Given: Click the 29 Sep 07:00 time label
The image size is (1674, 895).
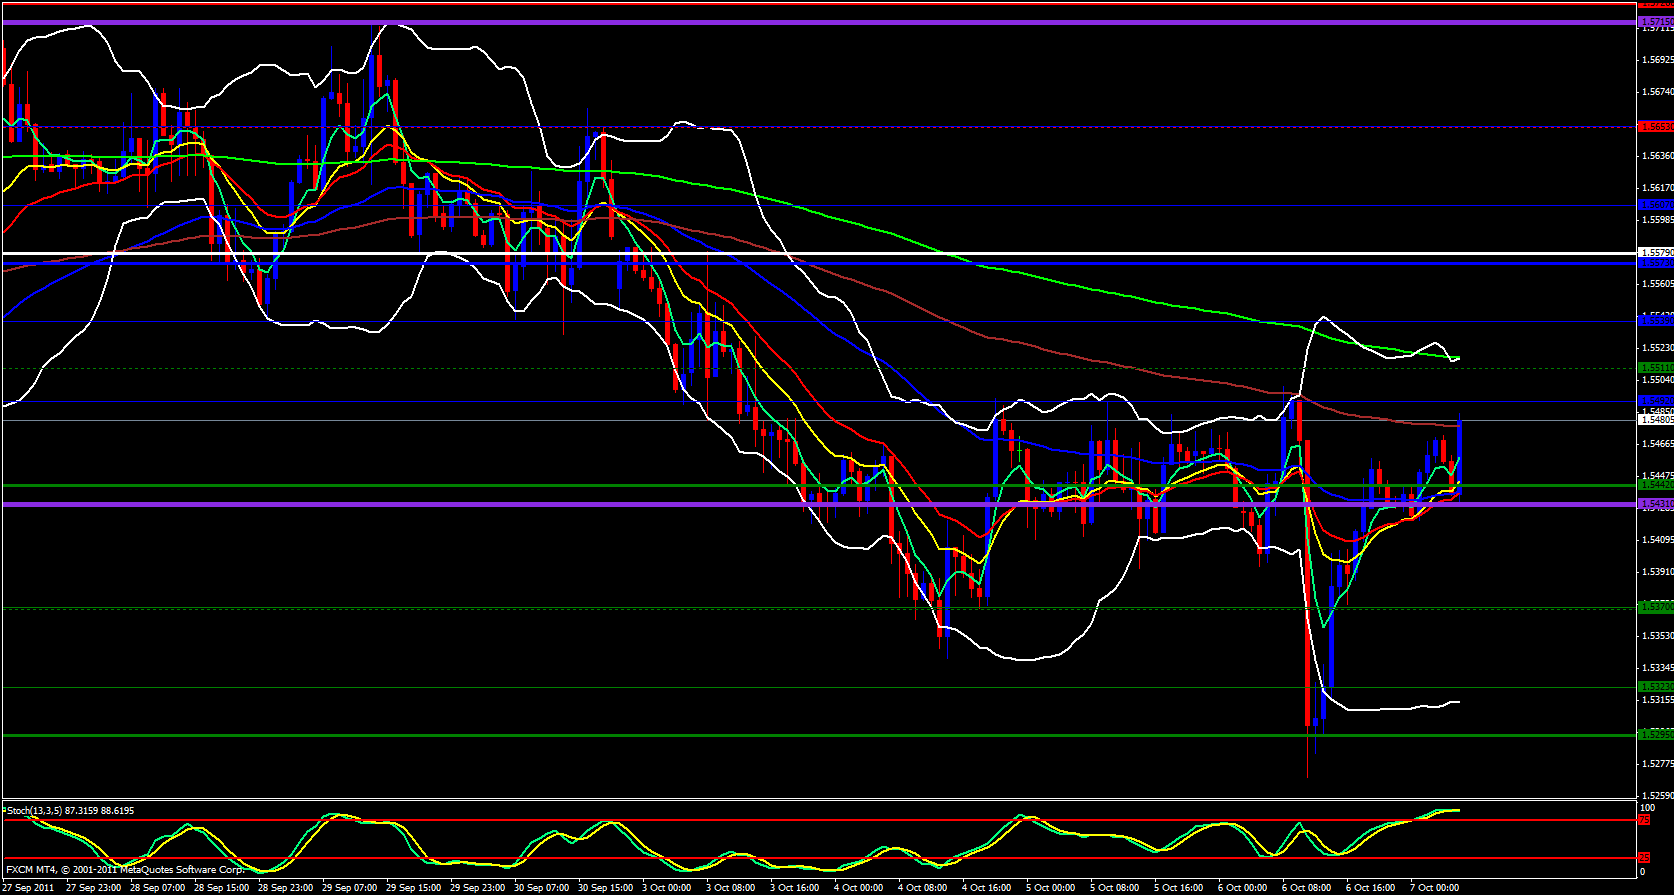Looking at the screenshot, I should (x=350, y=888).
